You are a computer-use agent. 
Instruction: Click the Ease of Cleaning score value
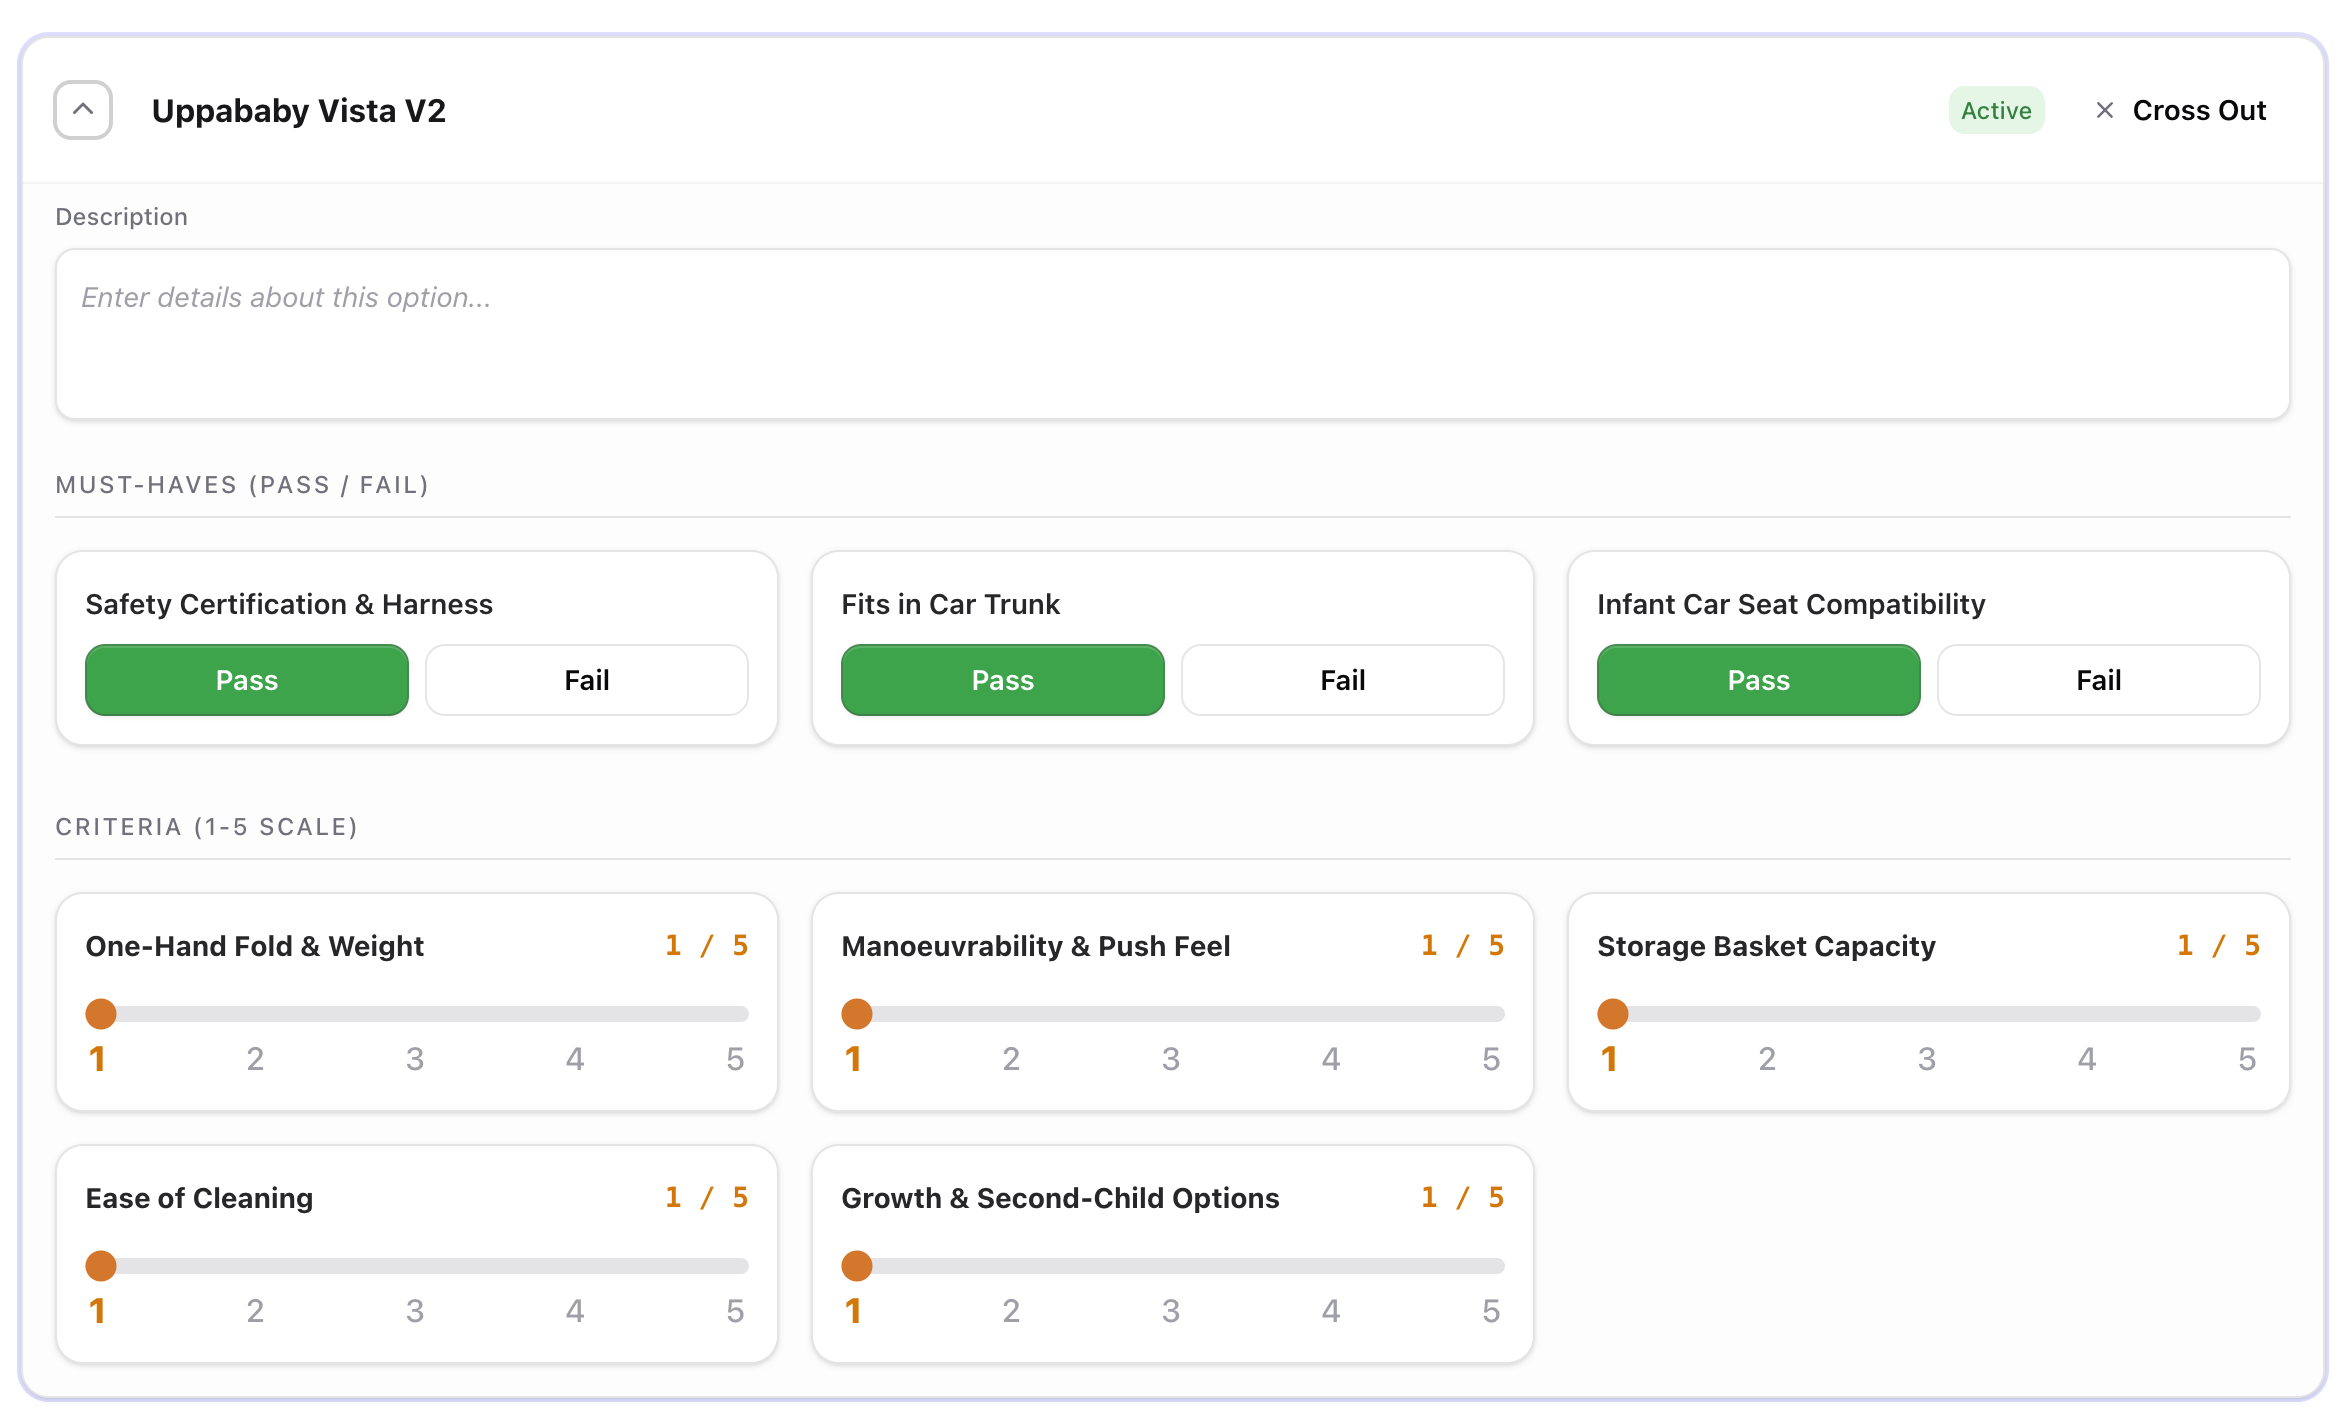coord(707,1197)
